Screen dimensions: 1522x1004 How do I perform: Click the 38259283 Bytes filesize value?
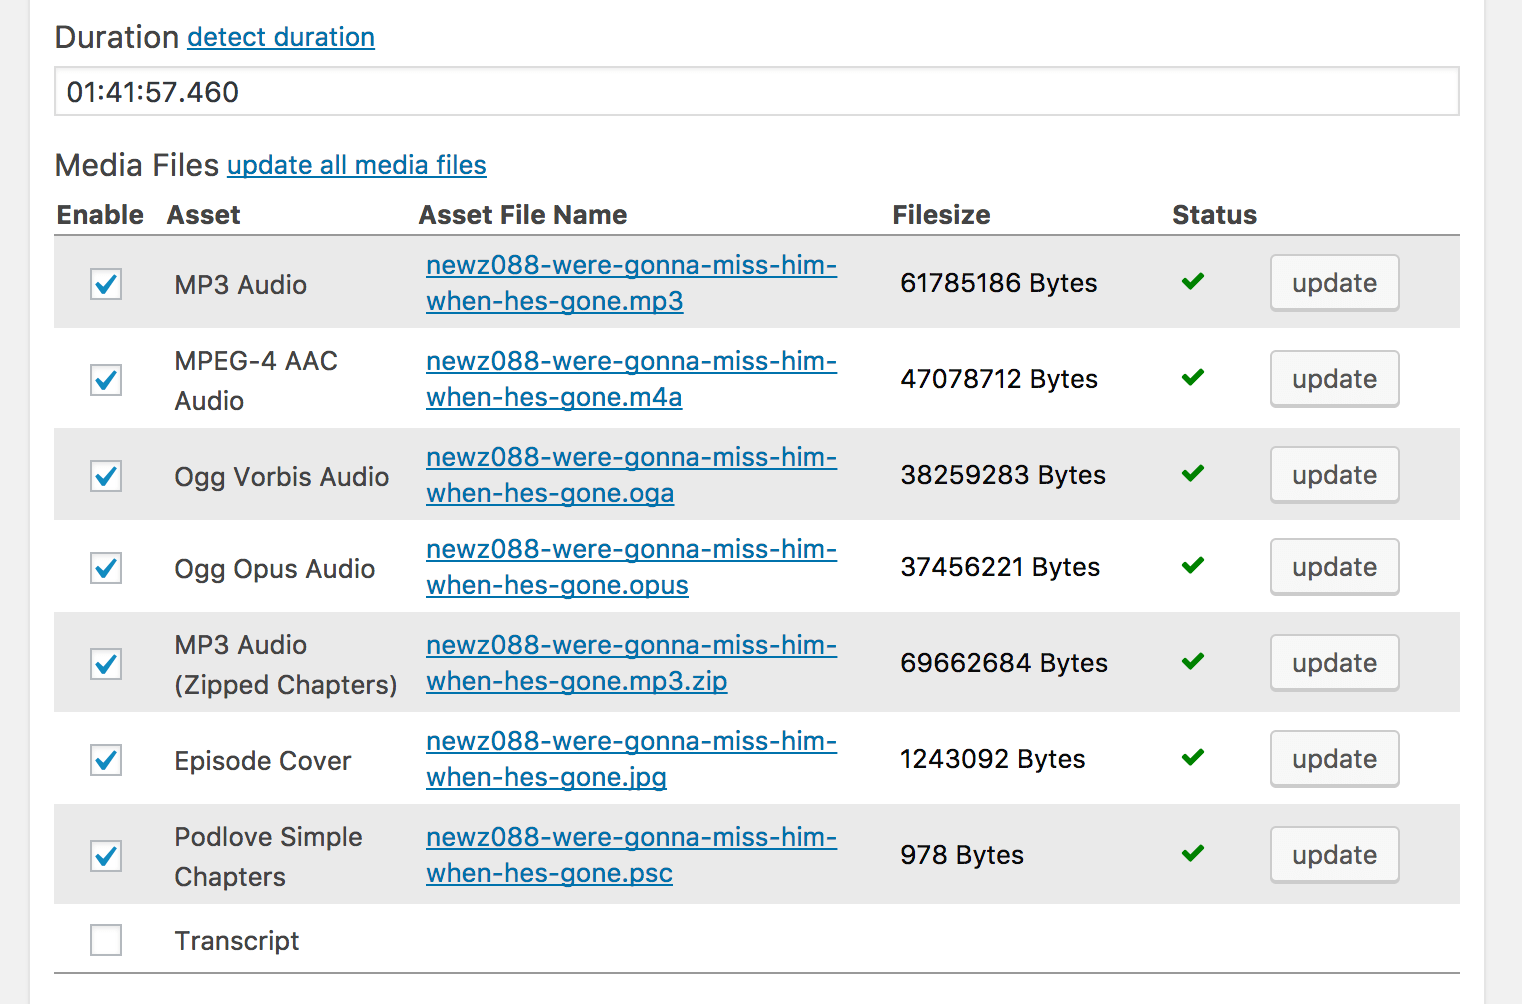click(x=1003, y=475)
